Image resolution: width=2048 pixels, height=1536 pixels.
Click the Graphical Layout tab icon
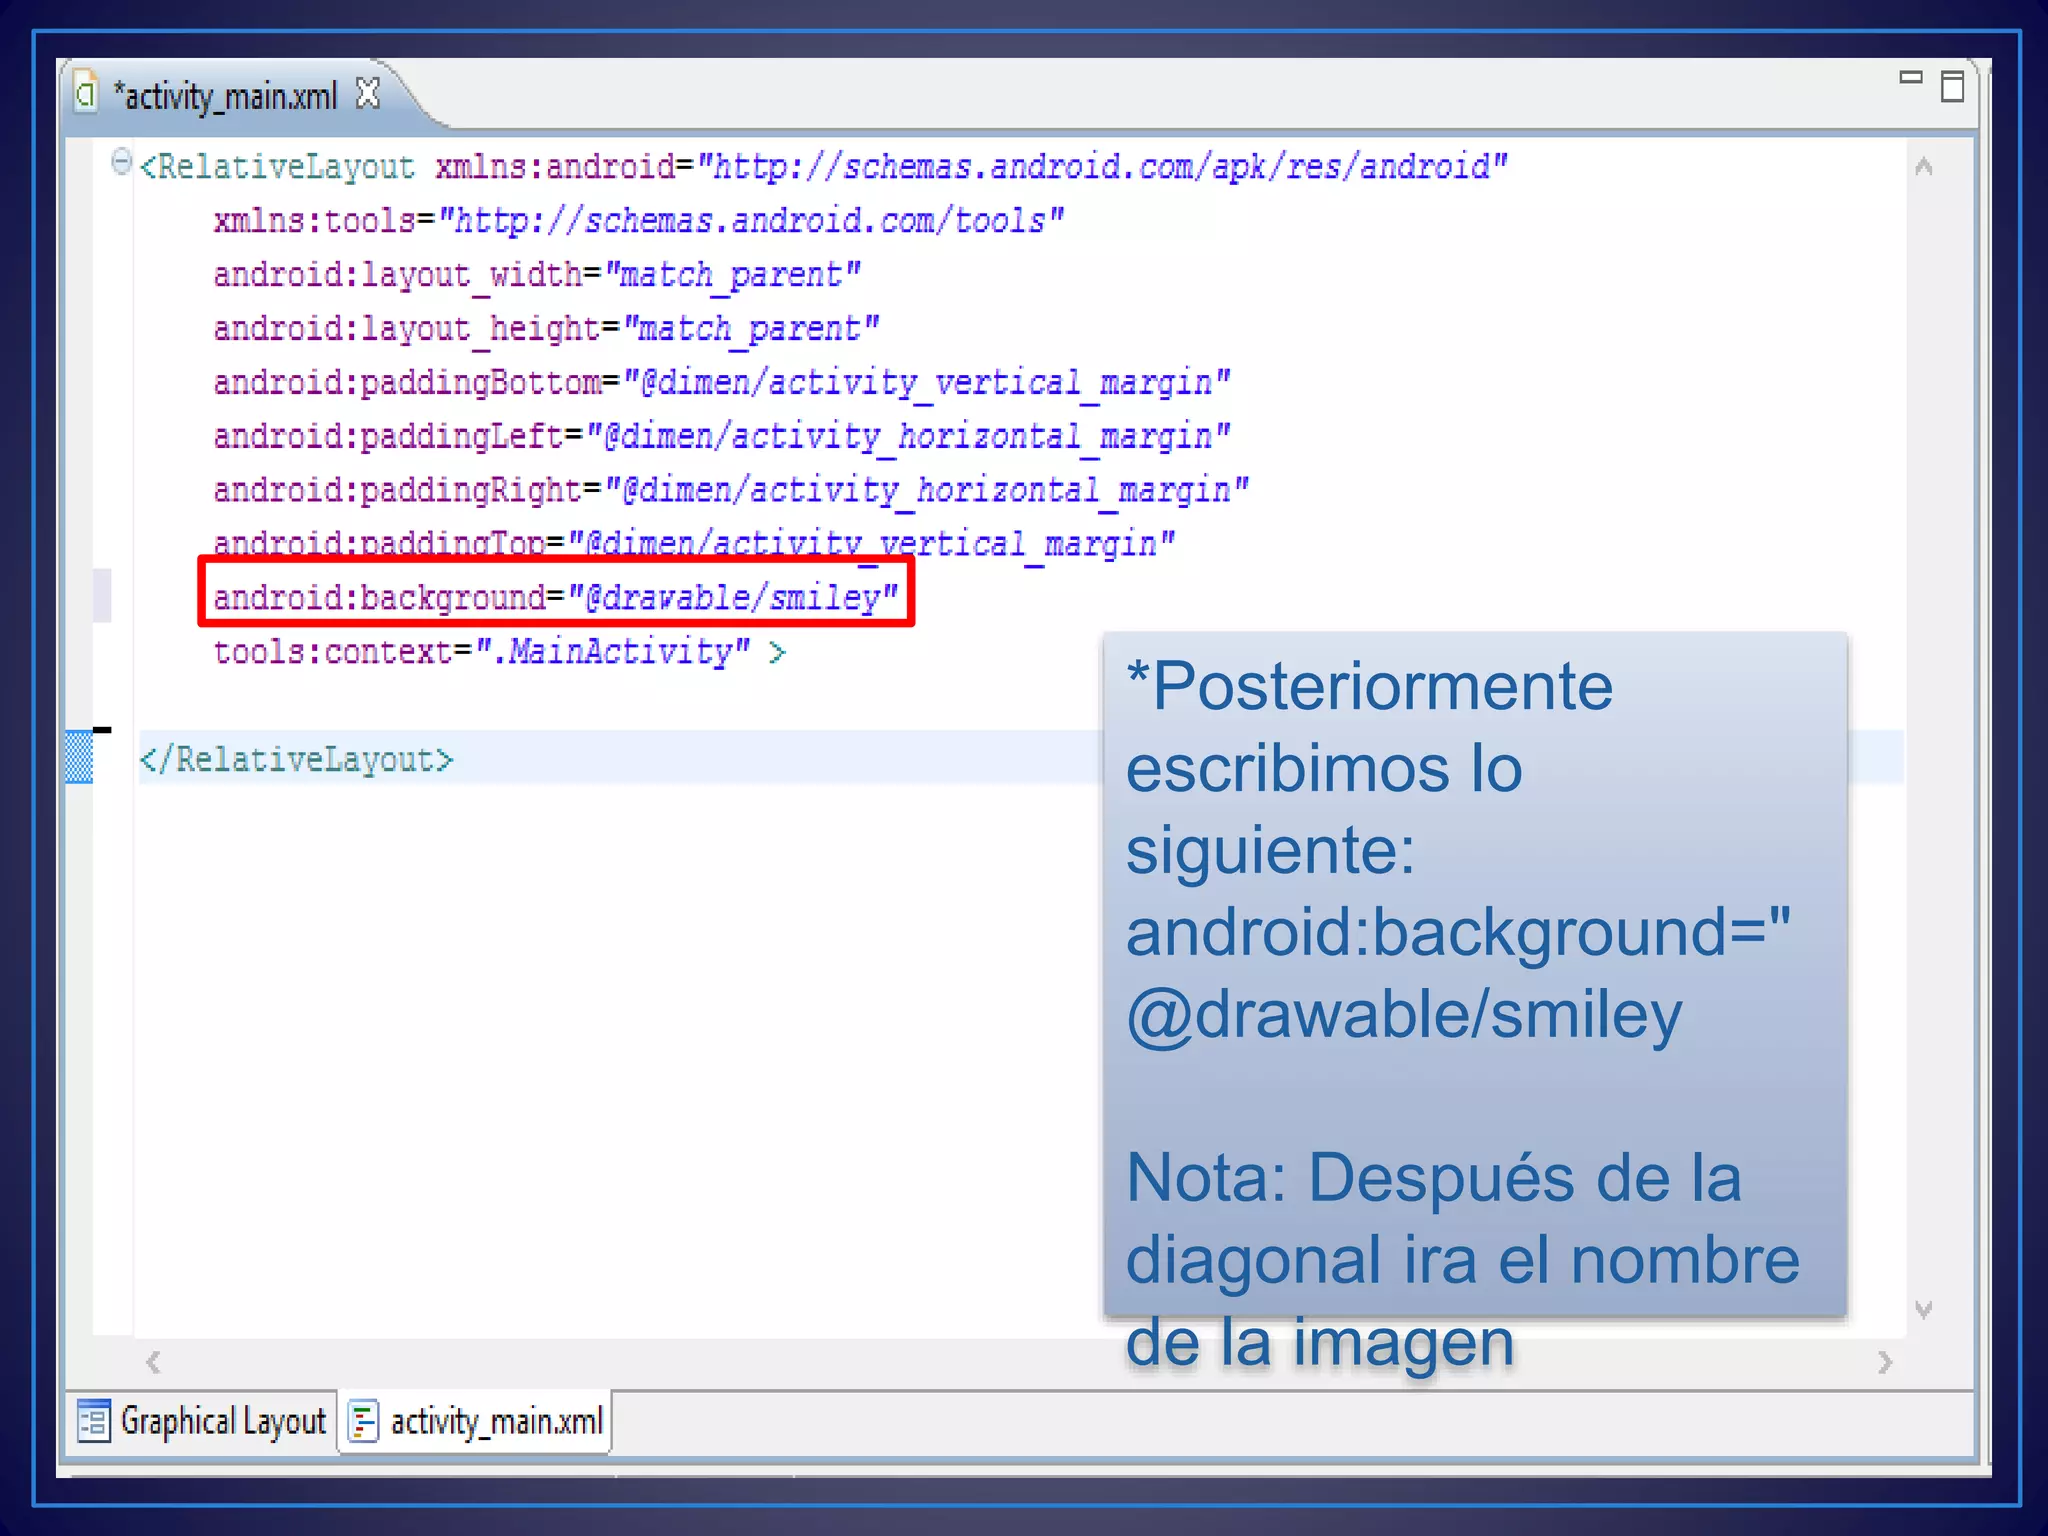[x=93, y=1421]
